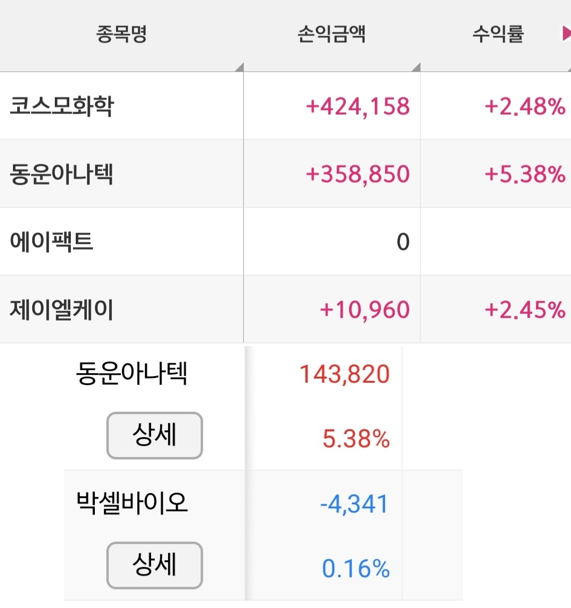This screenshot has width=571, height=608.
Task: Open 상세 button under 동운아나텍
Action: point(155,435)
